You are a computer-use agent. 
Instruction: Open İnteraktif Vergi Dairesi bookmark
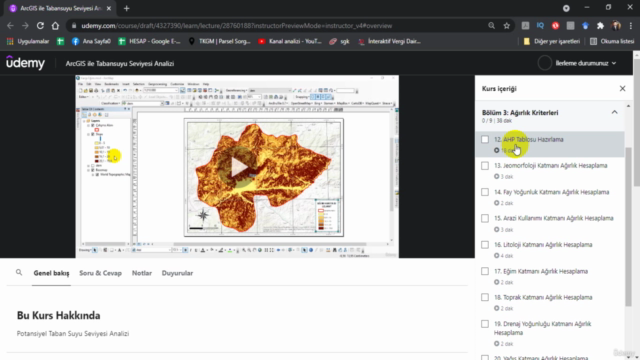click(389, 41)
